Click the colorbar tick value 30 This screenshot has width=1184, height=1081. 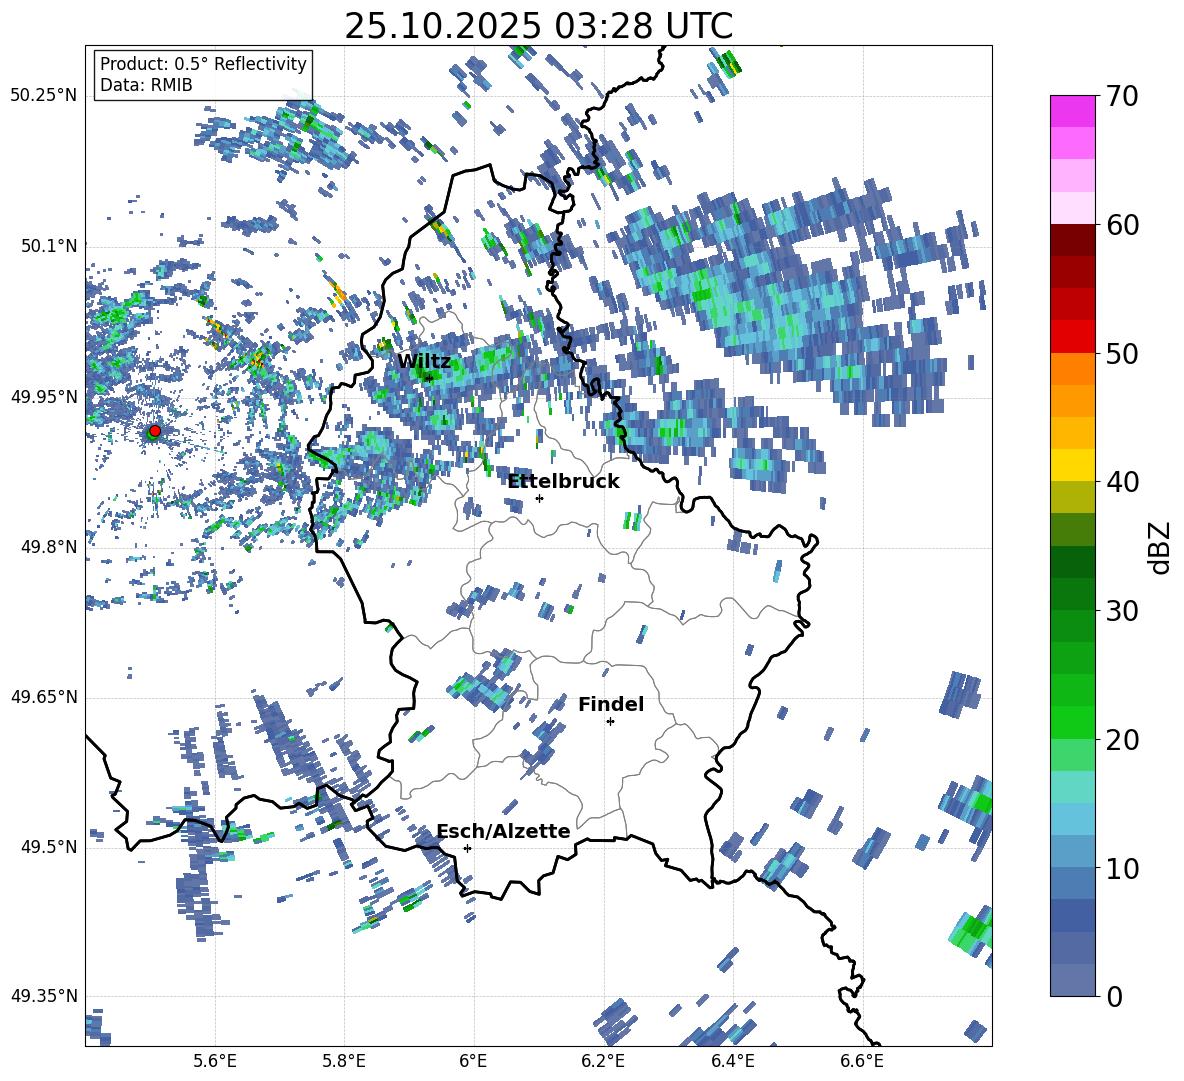[1122, 610]
